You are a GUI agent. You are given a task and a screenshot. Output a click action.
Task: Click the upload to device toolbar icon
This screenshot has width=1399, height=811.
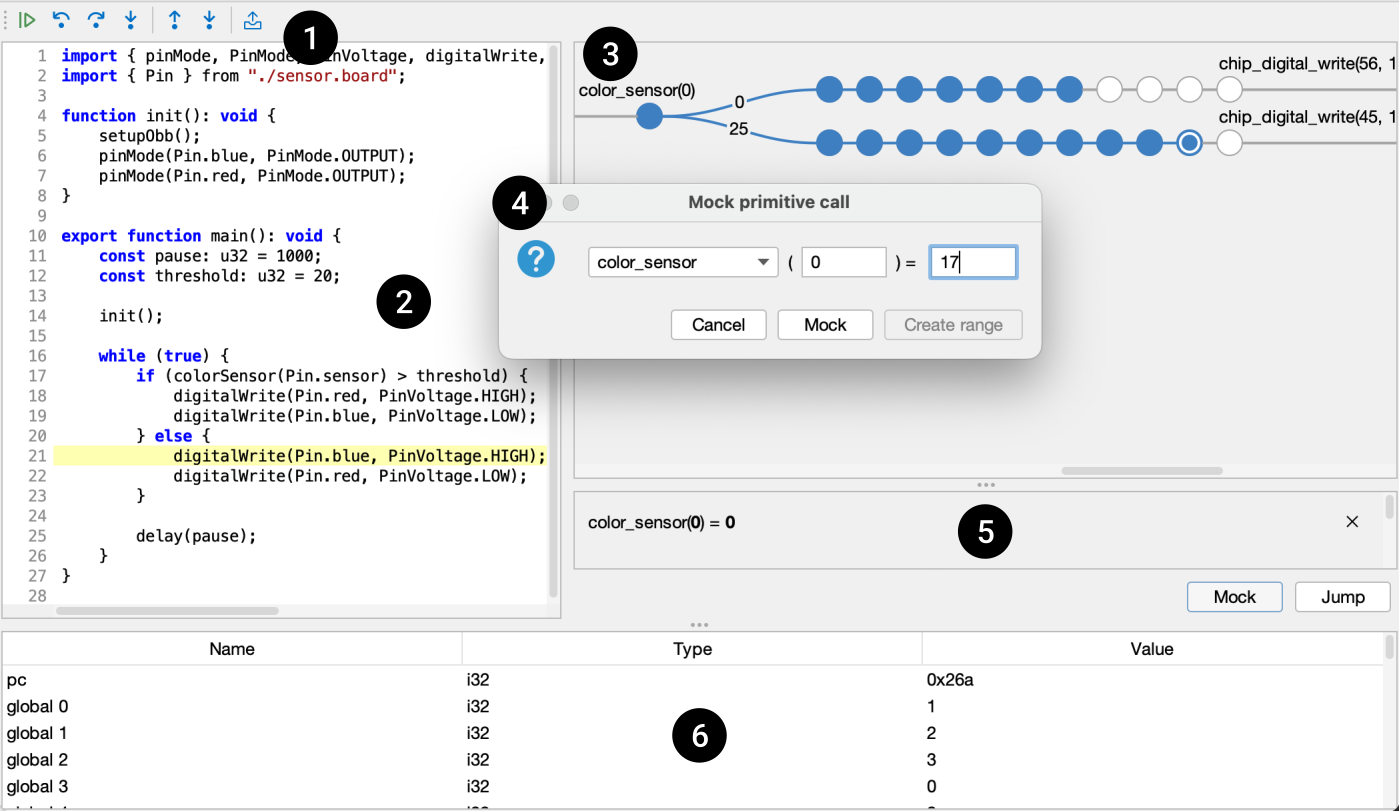(252, 19)
